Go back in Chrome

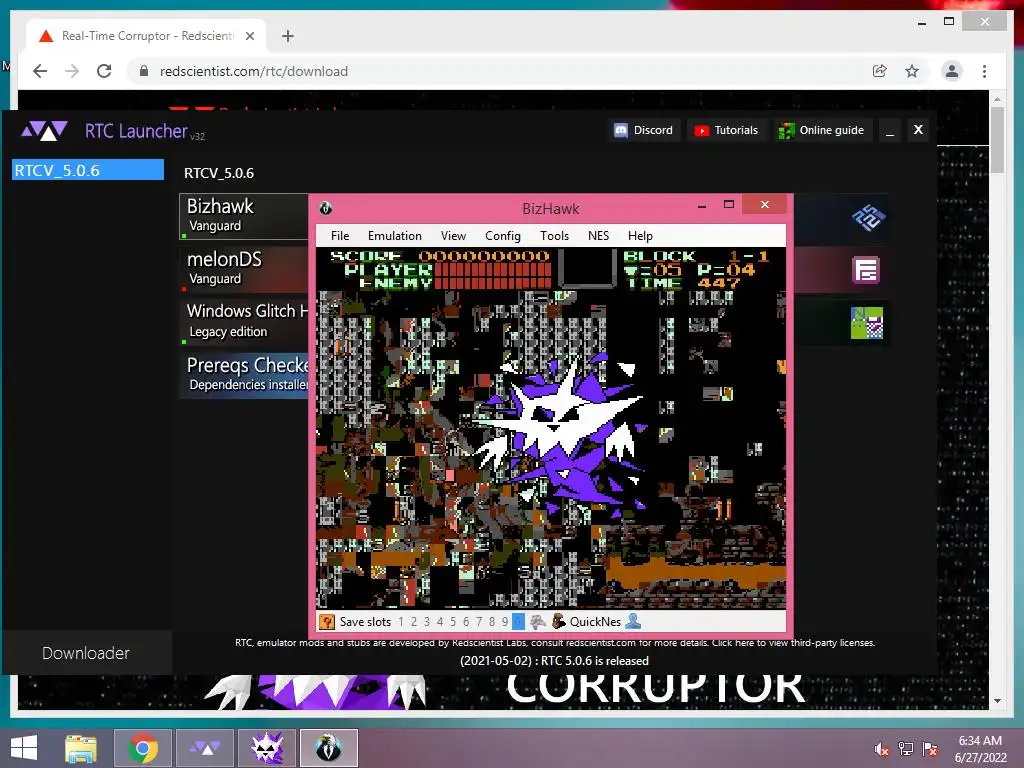(40, 71)
